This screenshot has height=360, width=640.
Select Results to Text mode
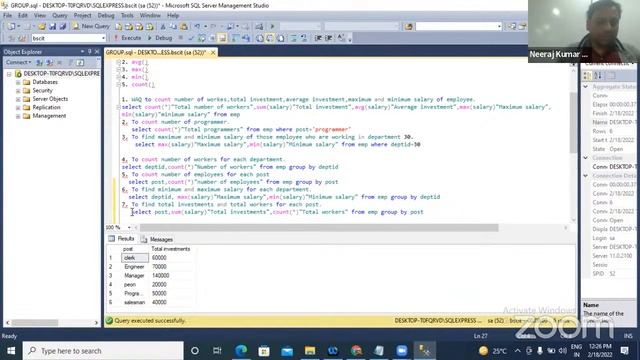point(260,38)
